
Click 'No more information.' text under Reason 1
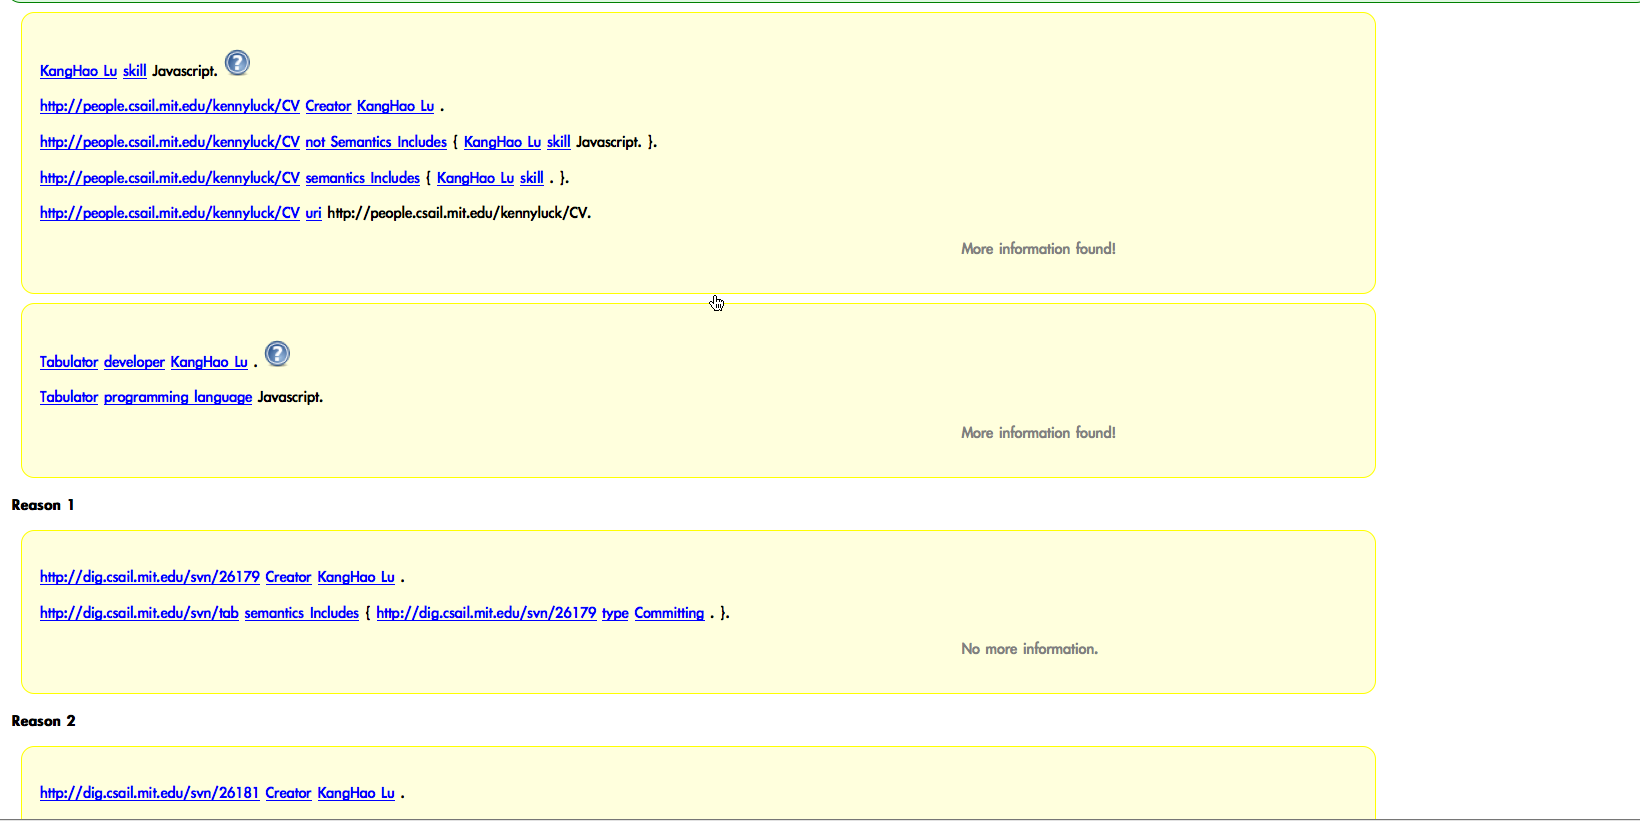point(1029,649)
